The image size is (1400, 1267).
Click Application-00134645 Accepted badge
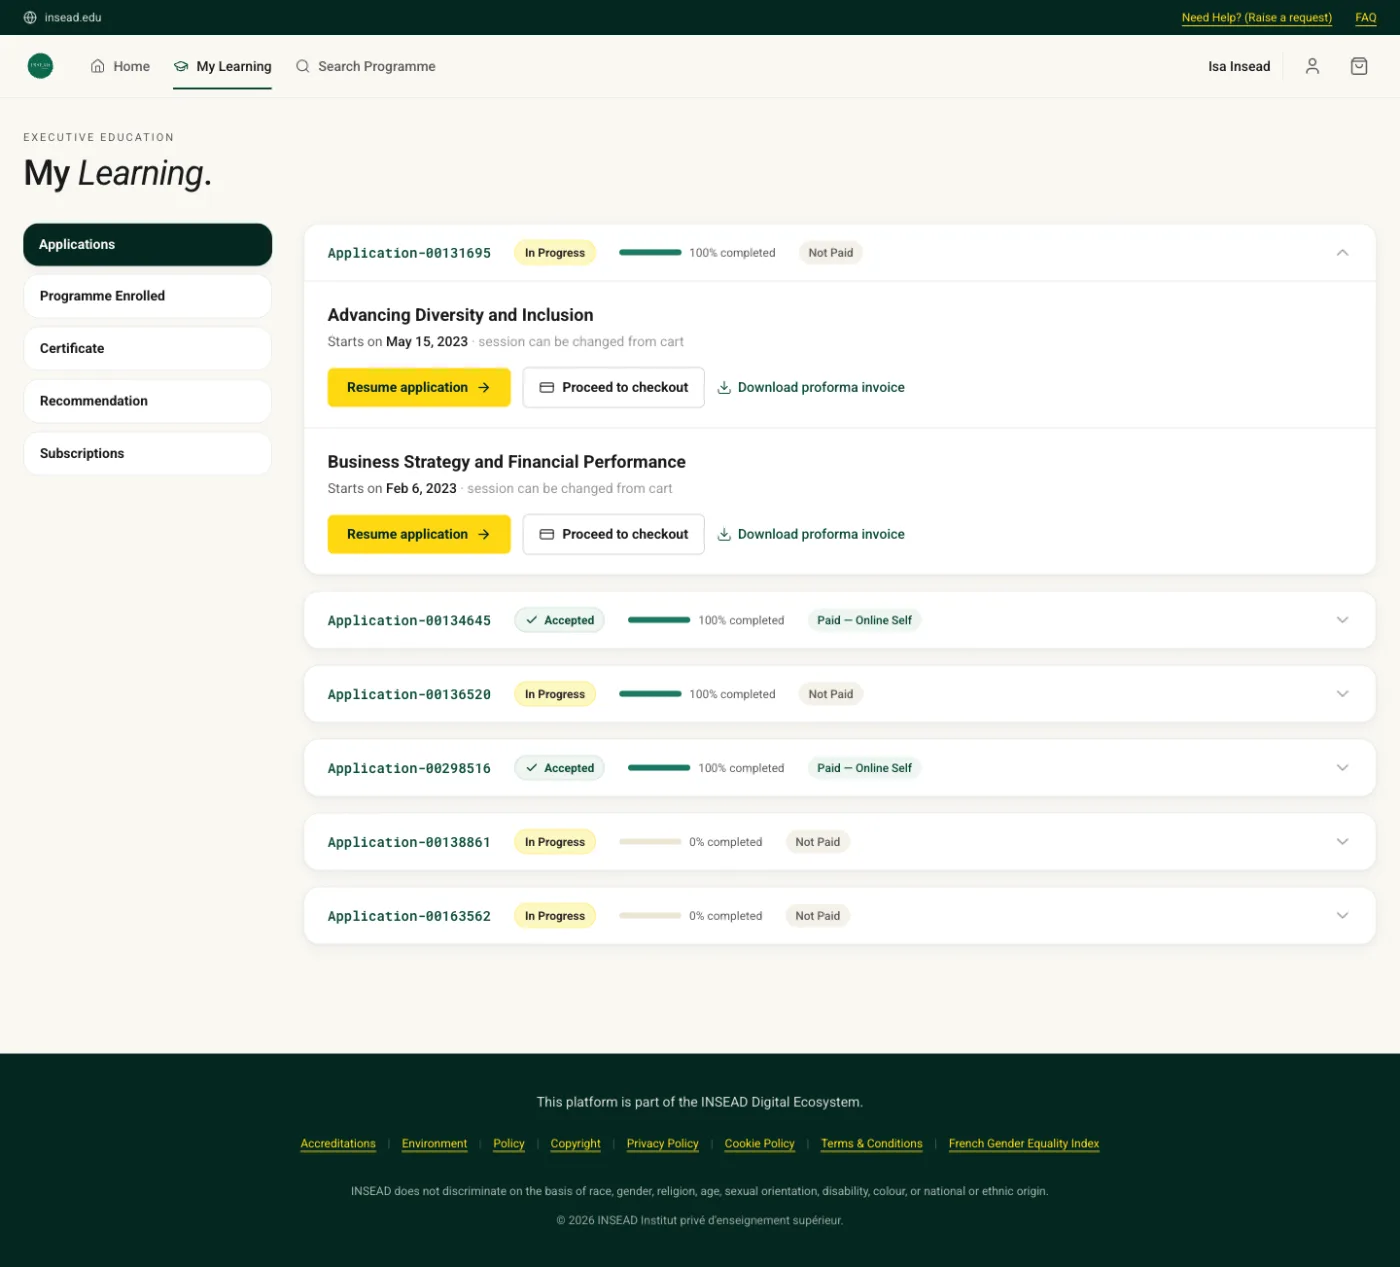tap(559, 620)
